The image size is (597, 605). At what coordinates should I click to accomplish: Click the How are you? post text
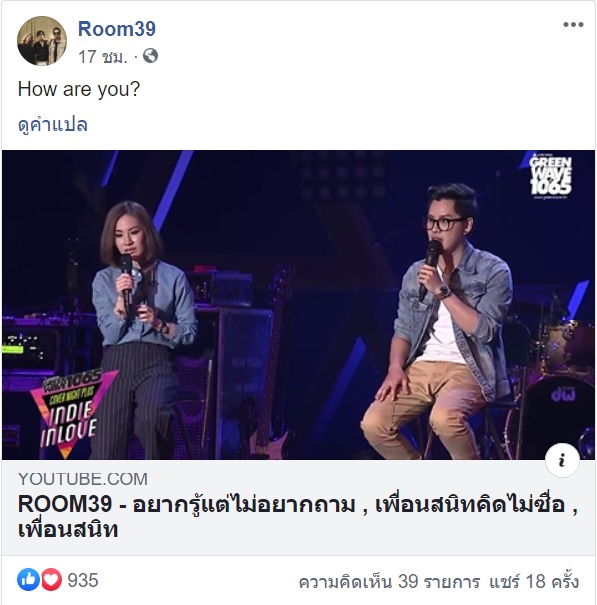coord(79,90)
